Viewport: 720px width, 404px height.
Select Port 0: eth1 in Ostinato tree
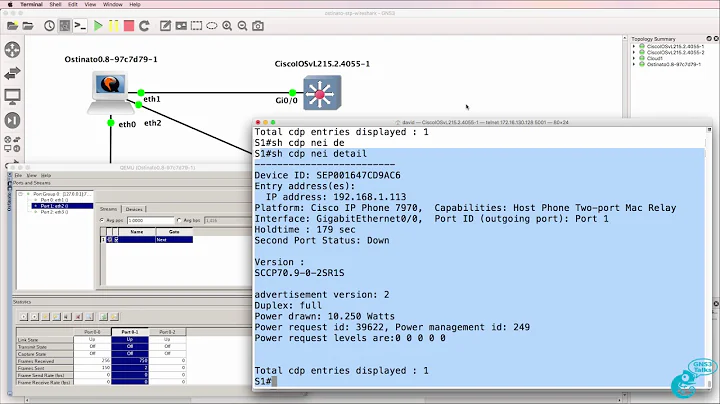pyautogui.click(x=54, y=200)
